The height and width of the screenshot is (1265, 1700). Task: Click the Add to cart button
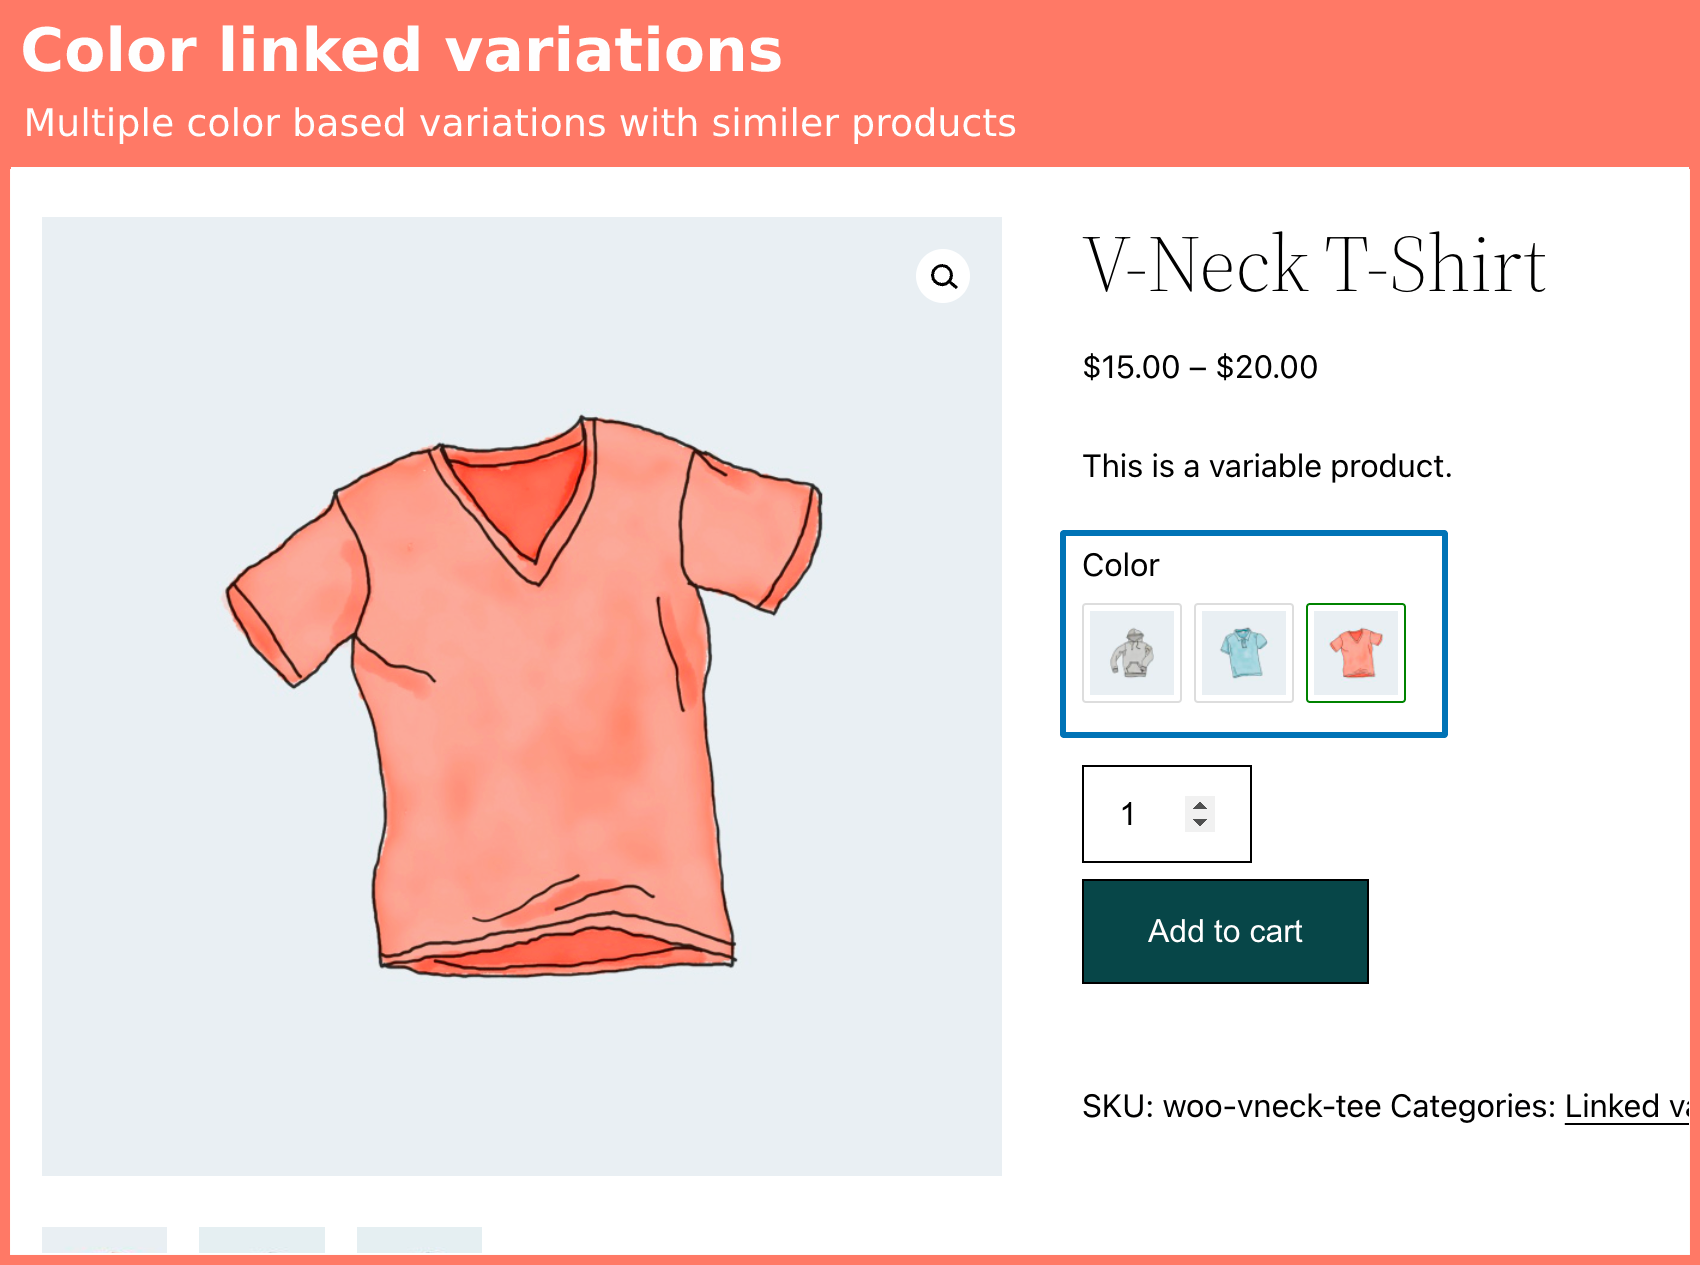tap(1225, 931)
